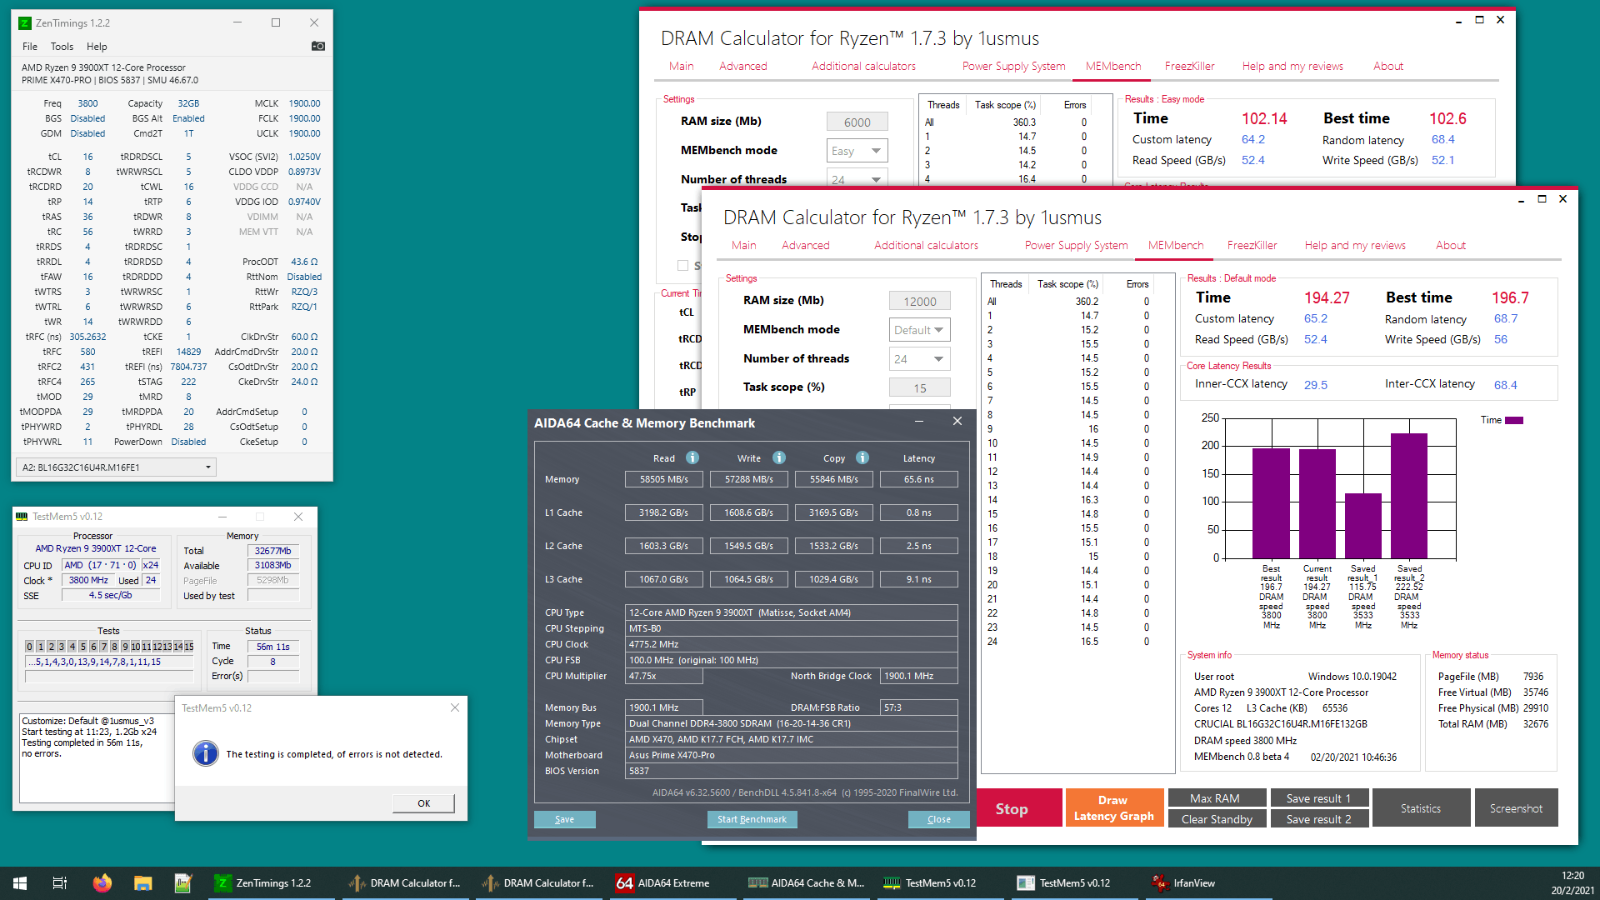This screenshot has height=900, width=1600.
Task: Open File Explorer from the taskbar
Action: tap(143, 883)
